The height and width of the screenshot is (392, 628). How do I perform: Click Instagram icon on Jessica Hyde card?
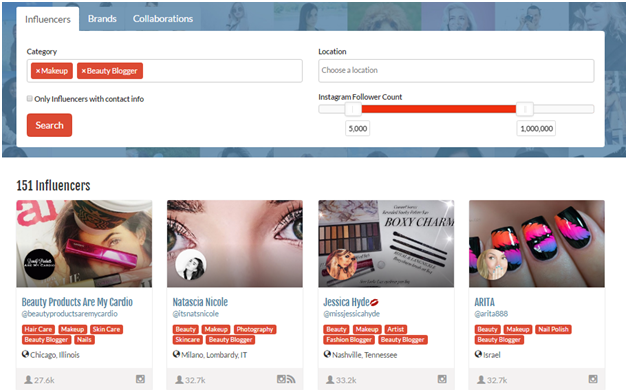442,379
